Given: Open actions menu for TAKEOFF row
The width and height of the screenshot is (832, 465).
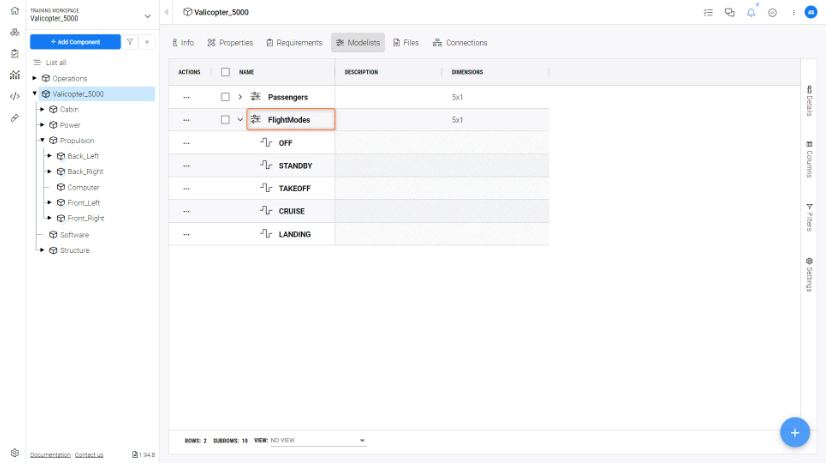Looking at the screenshot, I should coord(187,190).
